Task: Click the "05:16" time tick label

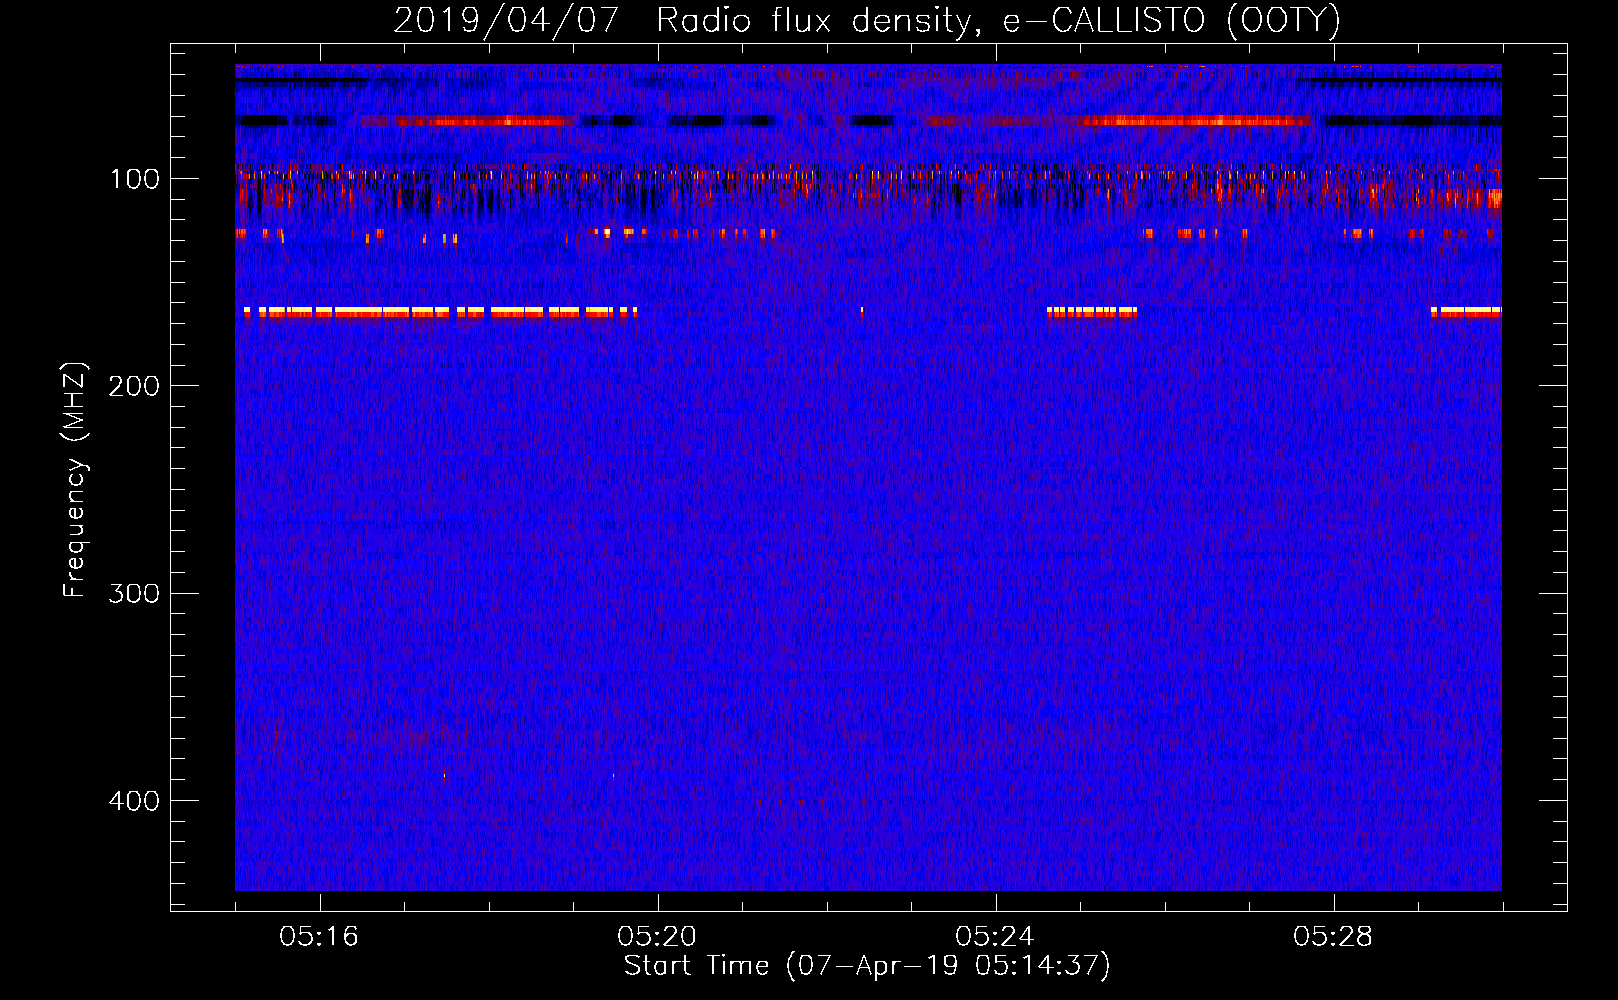Action: pyautogui.click(x=319, y=937)
